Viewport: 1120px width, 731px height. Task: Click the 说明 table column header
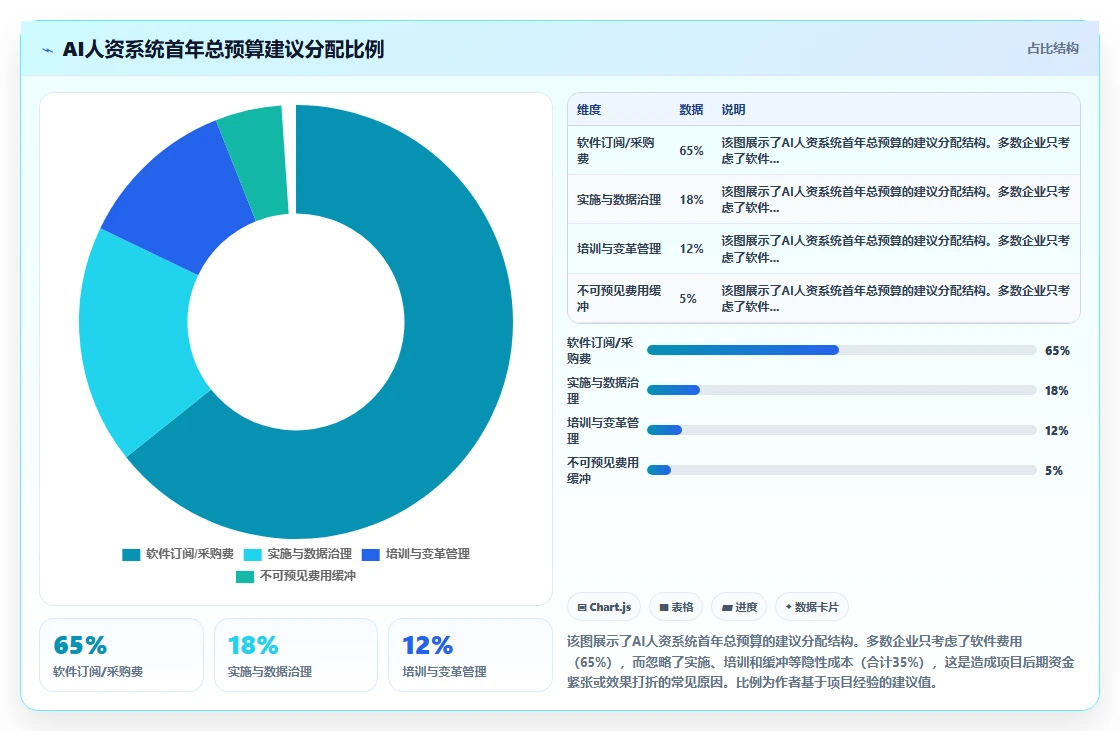(734, 110)
